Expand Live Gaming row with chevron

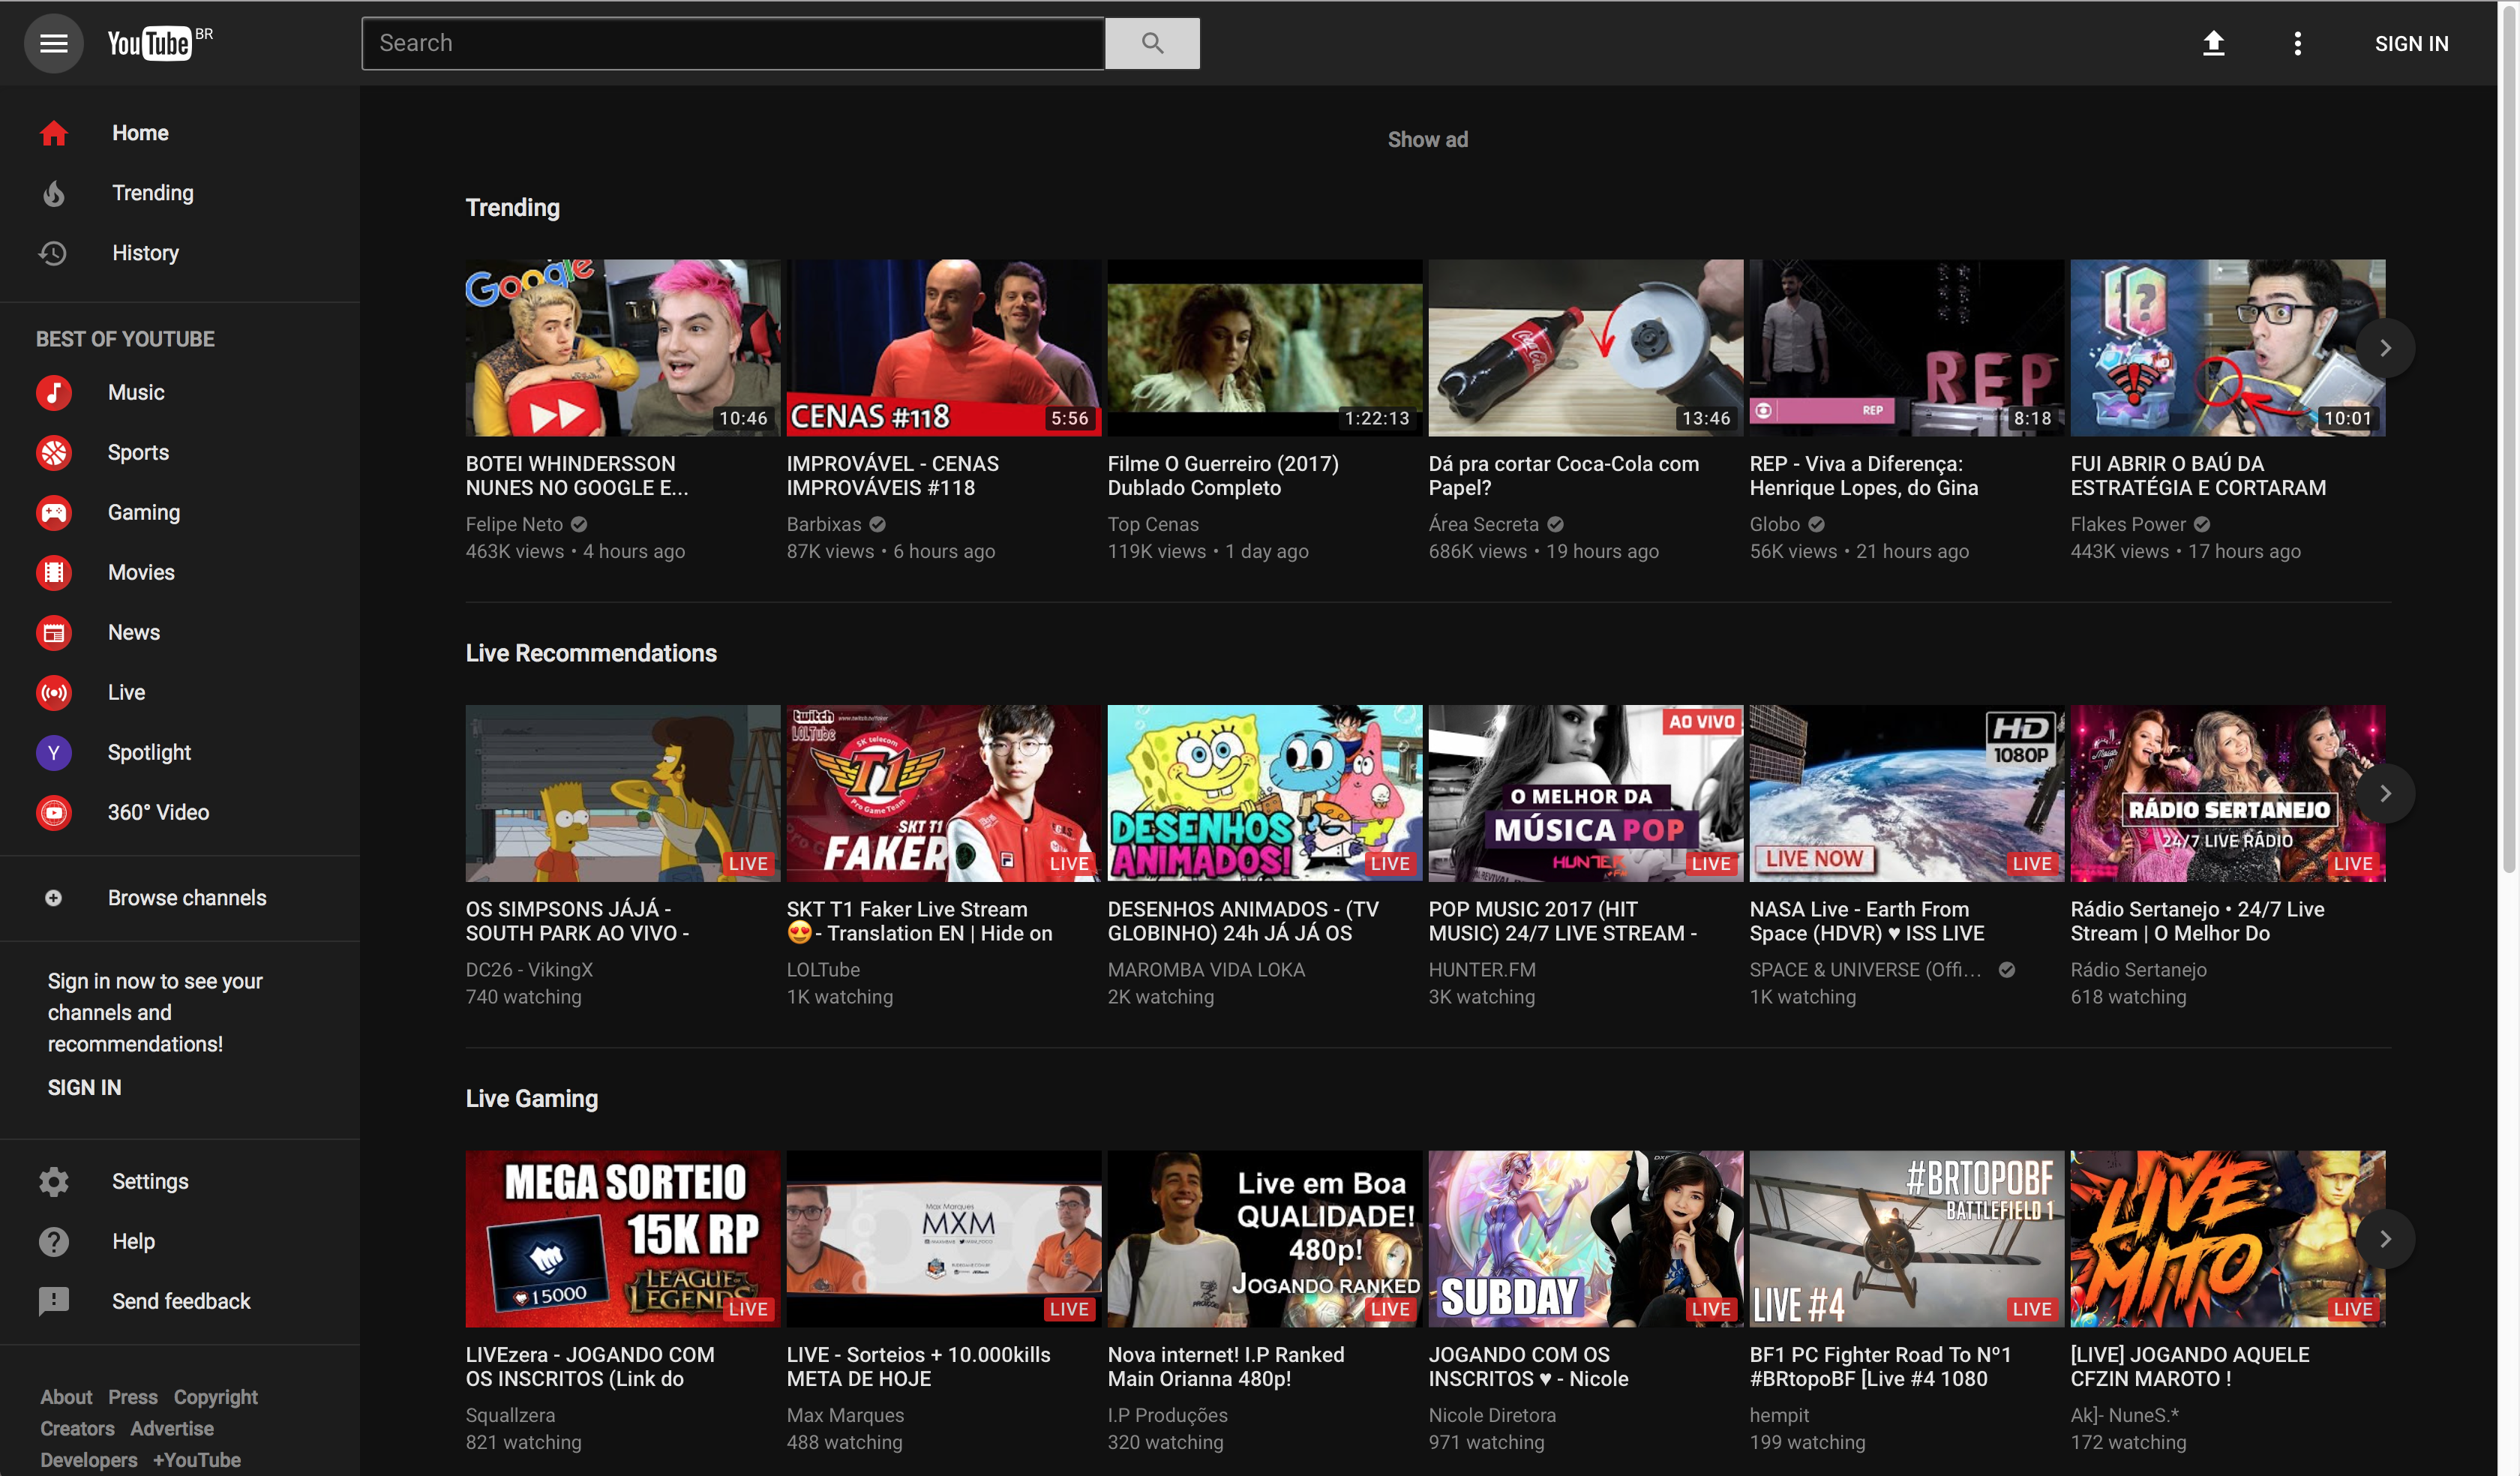(2385, 1239)
